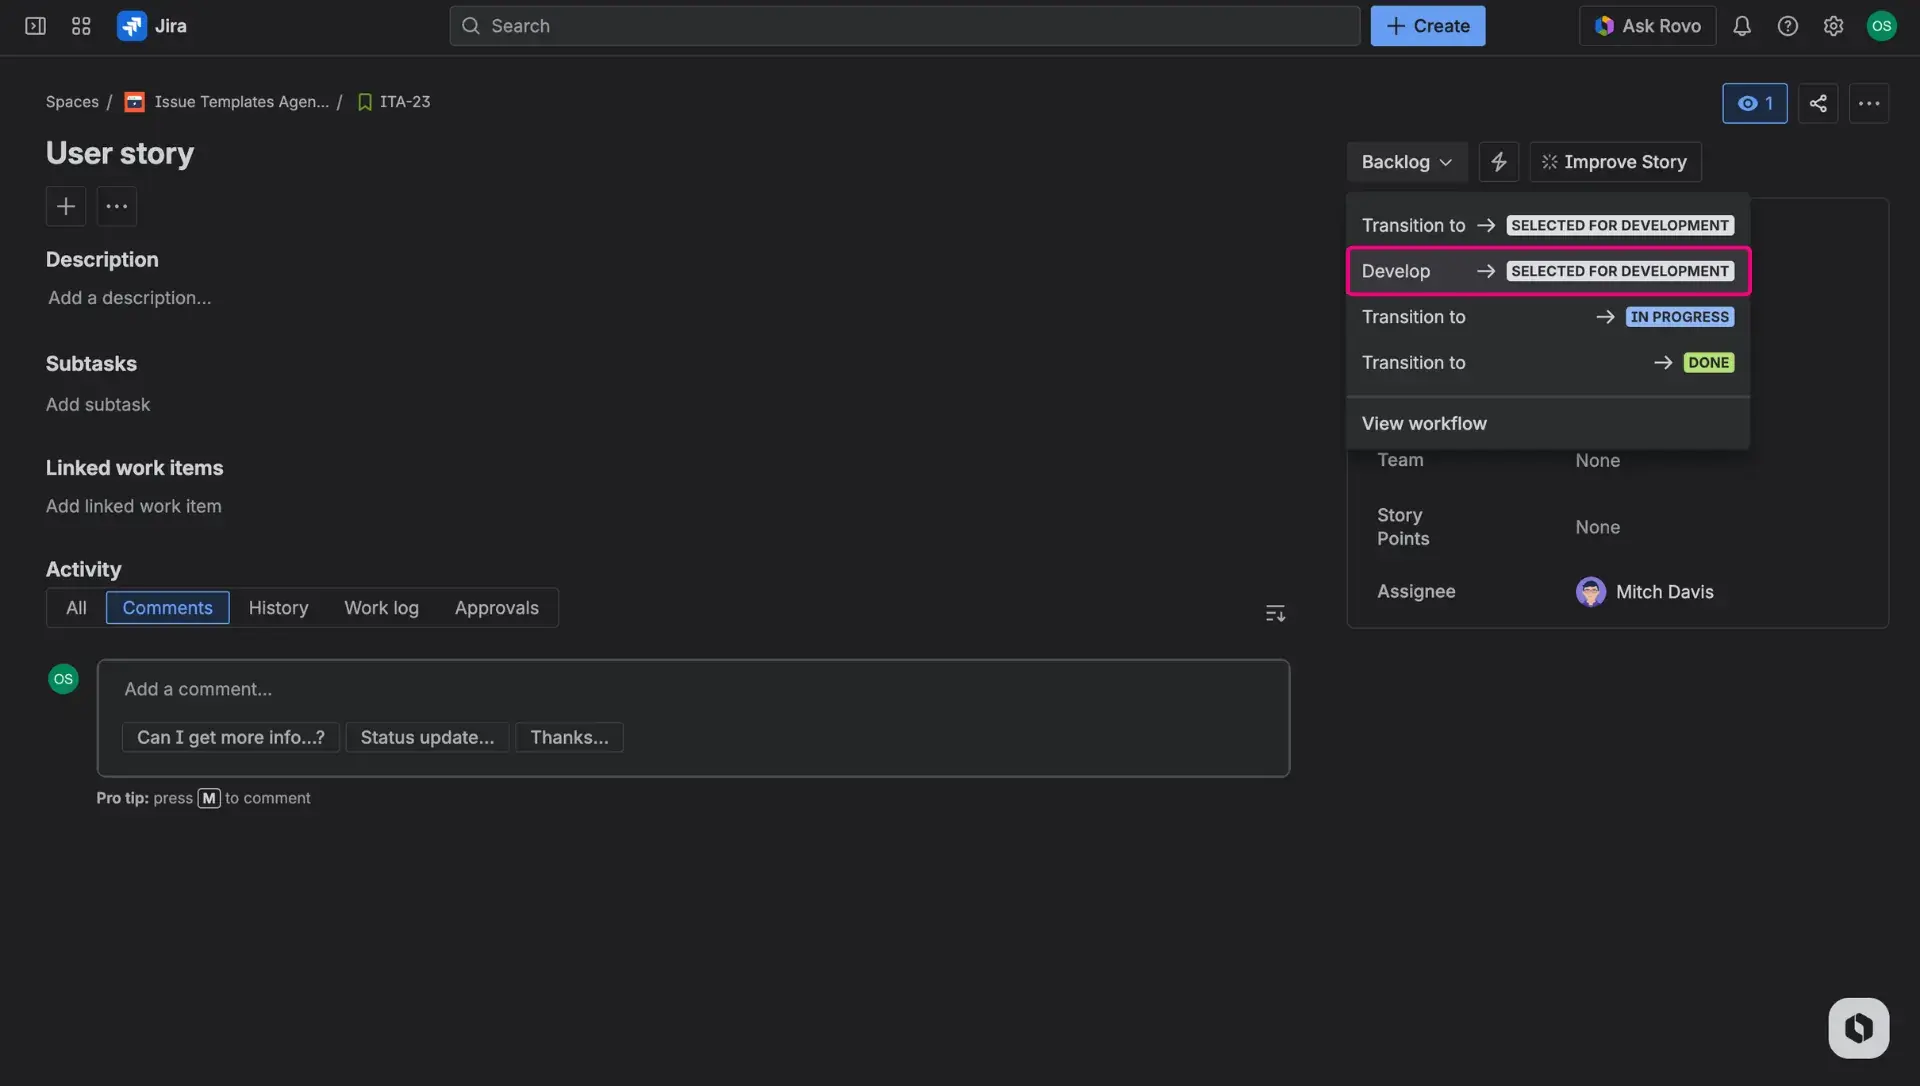The width and height of the screenshot is (1920, 1086).
Task: Select Develop transition to Selected for Development
Action: tap(1546, 270)
